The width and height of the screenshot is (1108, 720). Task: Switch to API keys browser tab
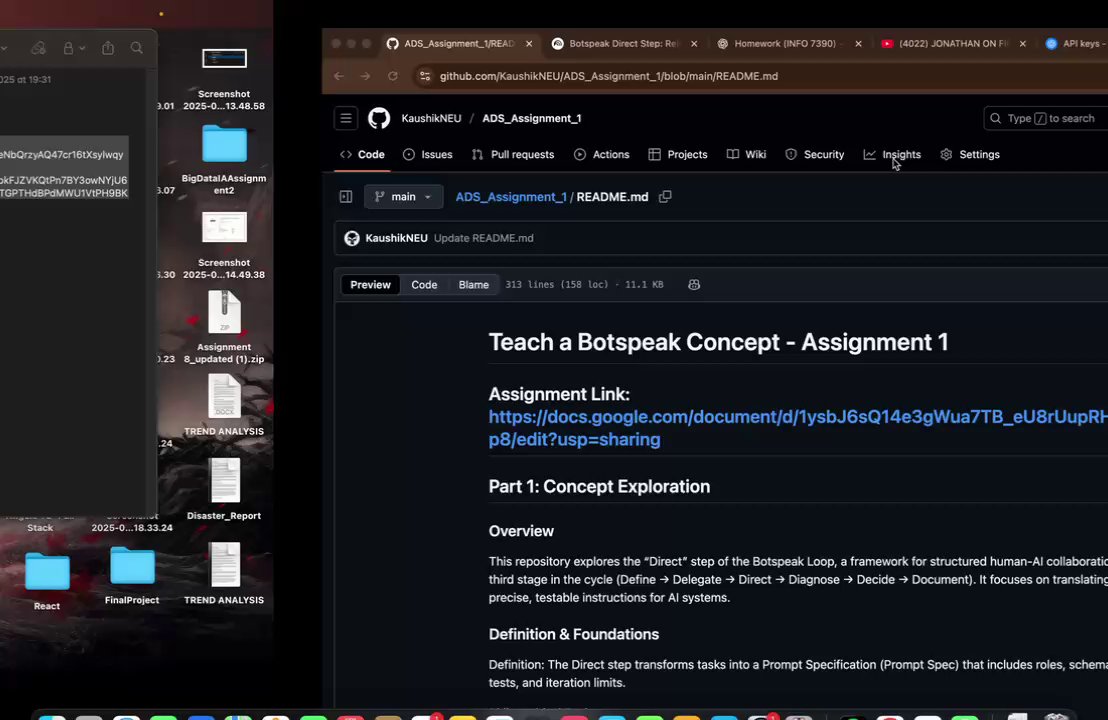1075,44
